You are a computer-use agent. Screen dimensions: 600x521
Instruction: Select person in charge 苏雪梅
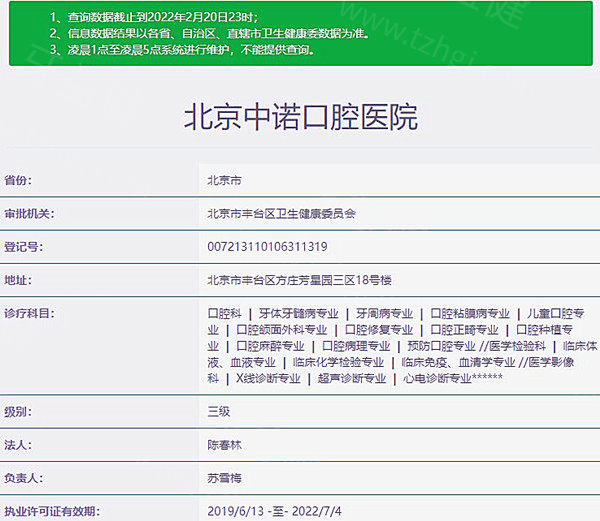click(224, 478)
